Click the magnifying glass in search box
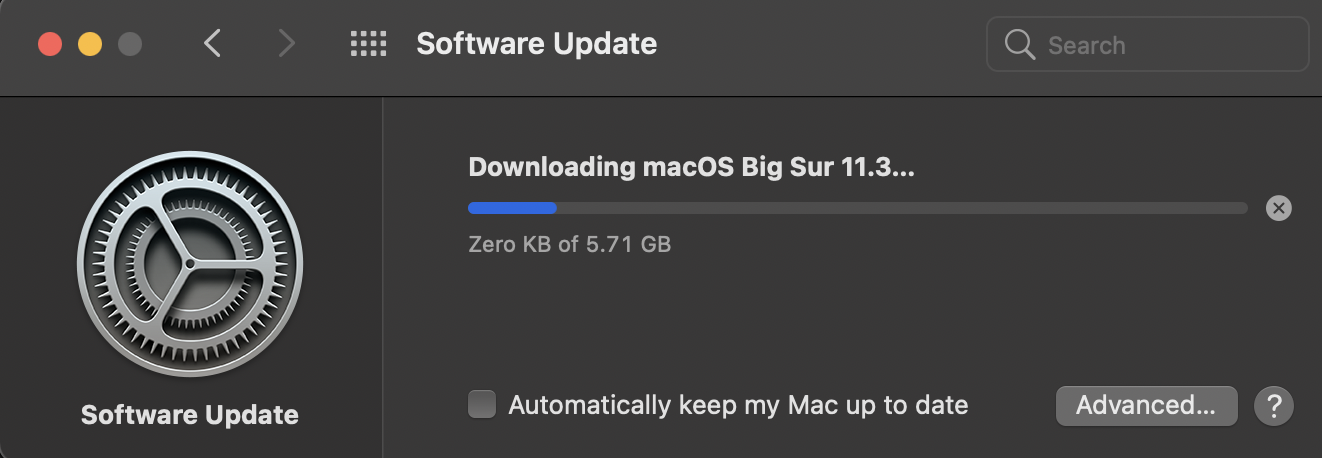The width and height of the screenshot is (1322, 458). point(1019,45)
